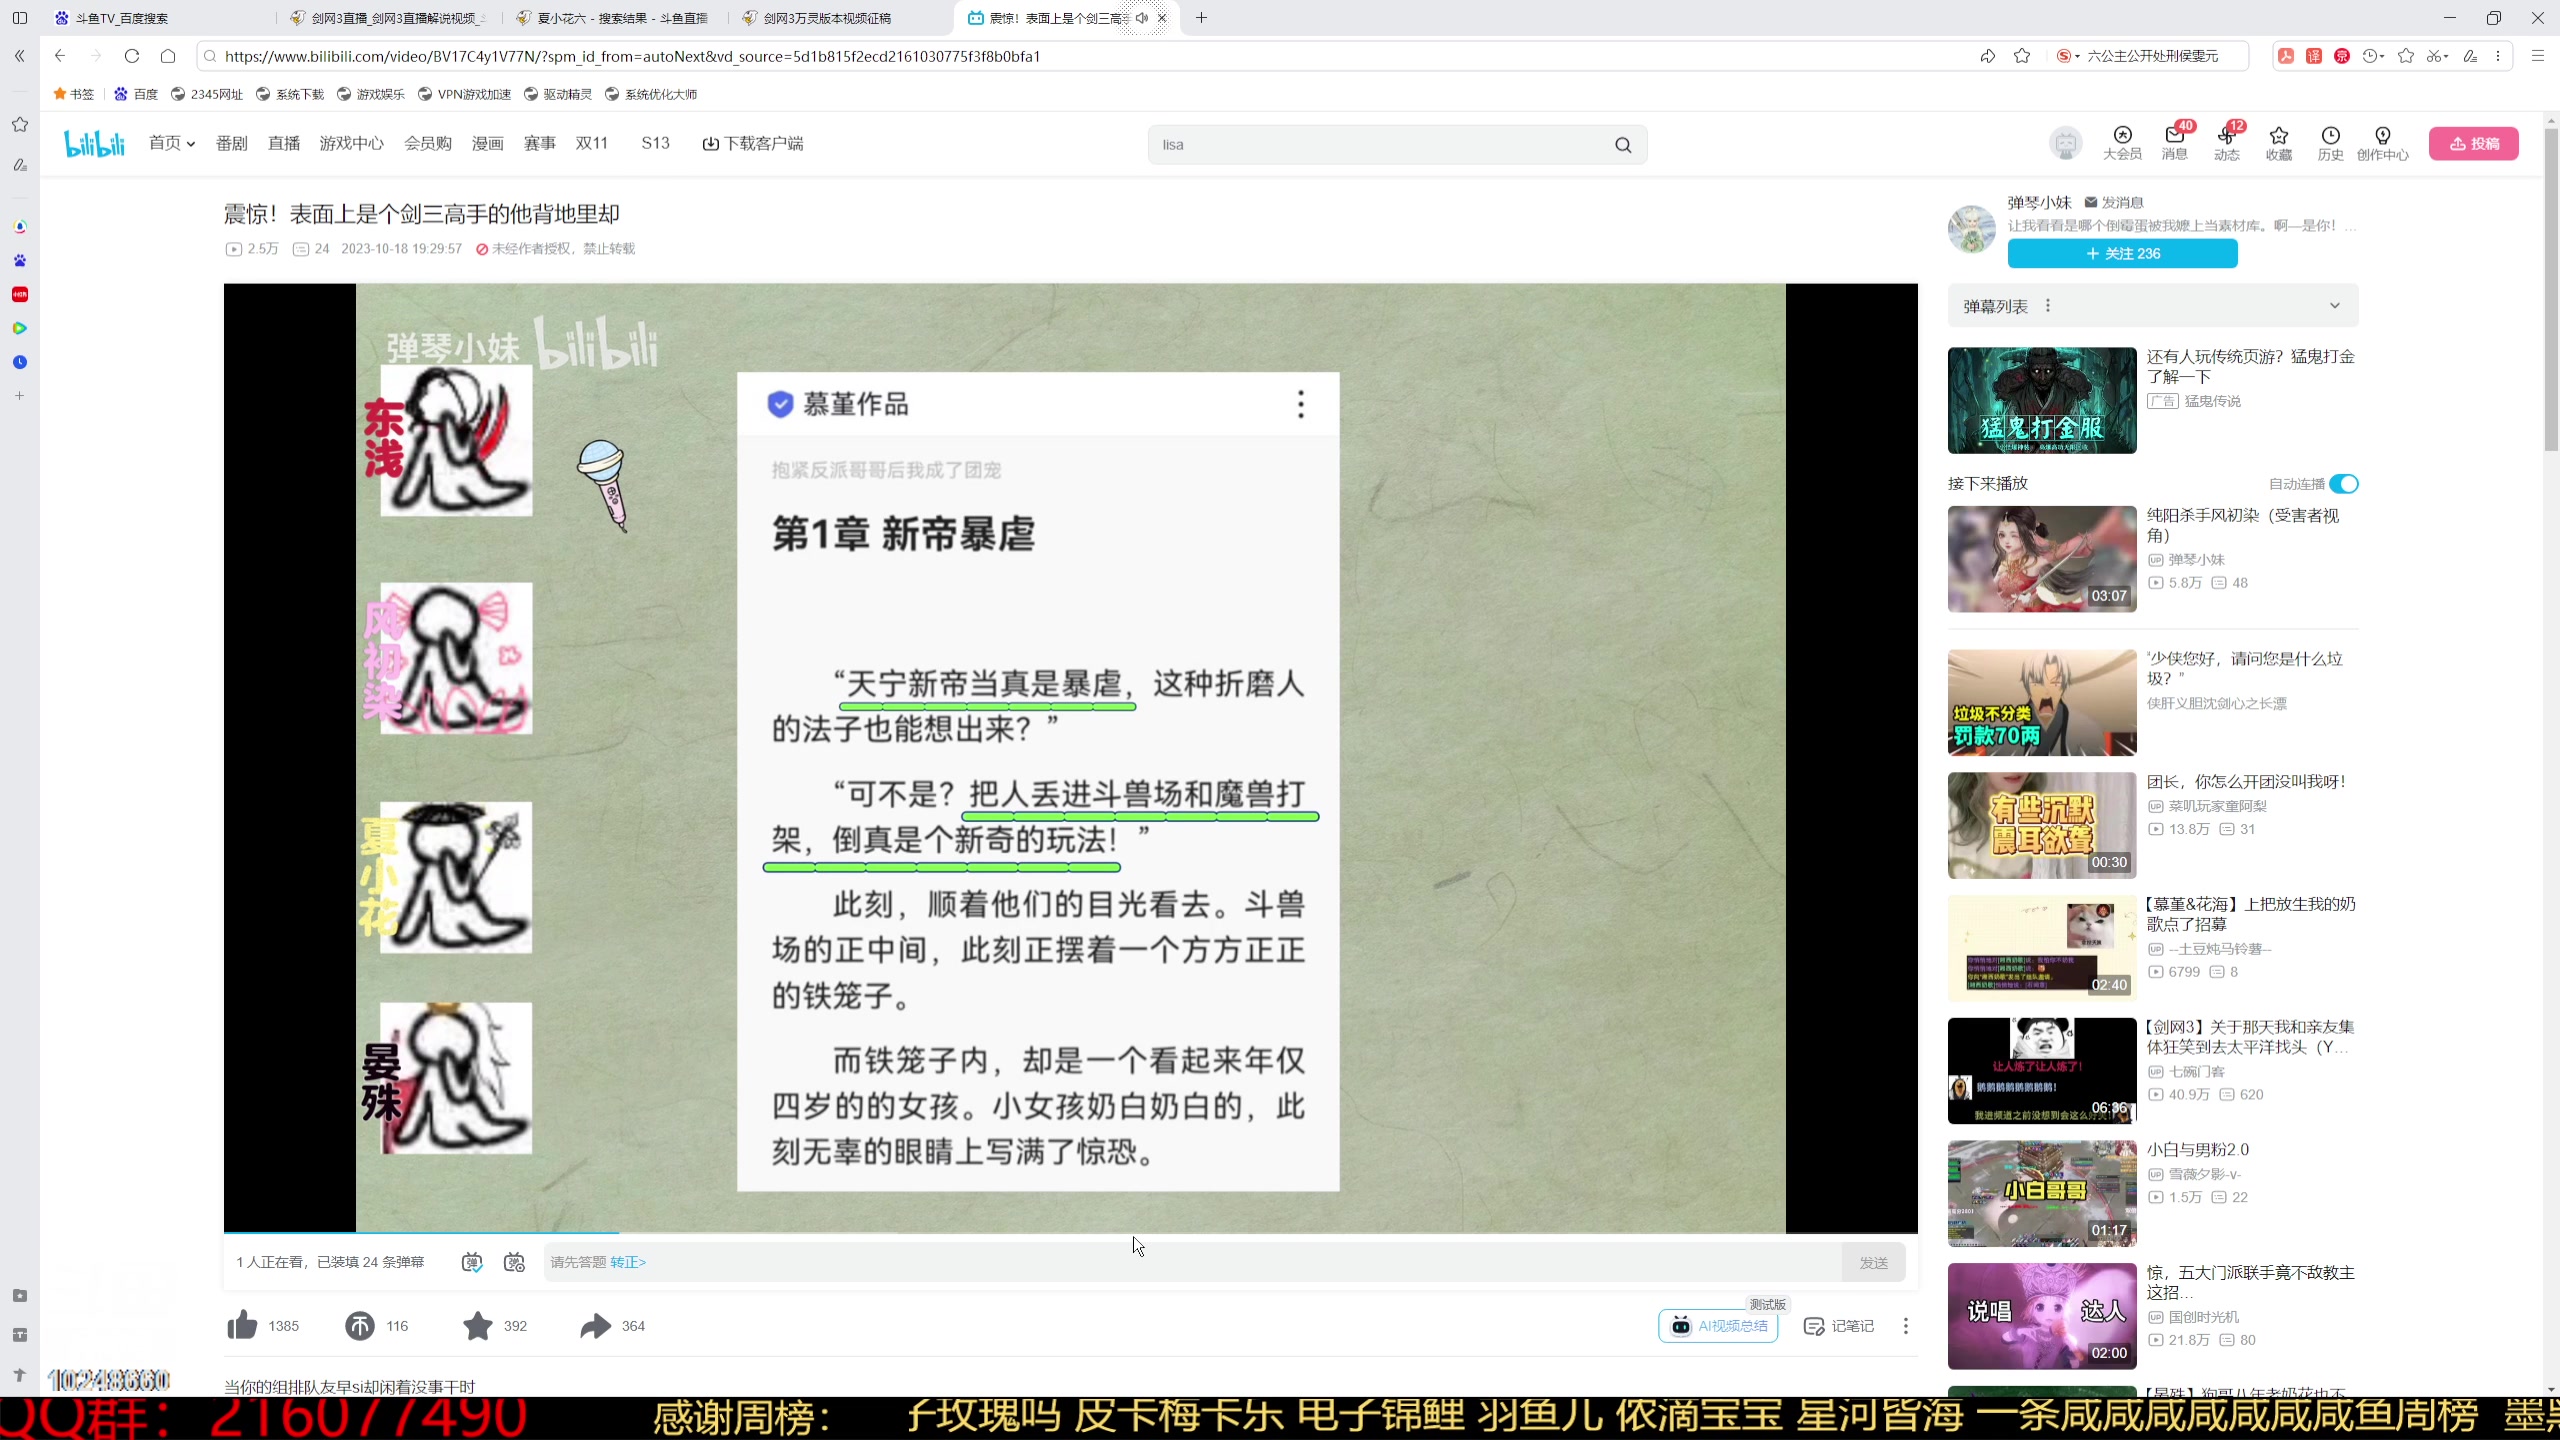Screen dimensions: 2560x1440
Task: Open the more options expander on post
Action: pos(1301,403)
